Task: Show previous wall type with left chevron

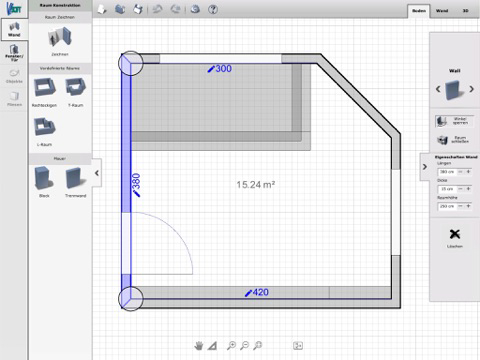Action: coord(438,89)
